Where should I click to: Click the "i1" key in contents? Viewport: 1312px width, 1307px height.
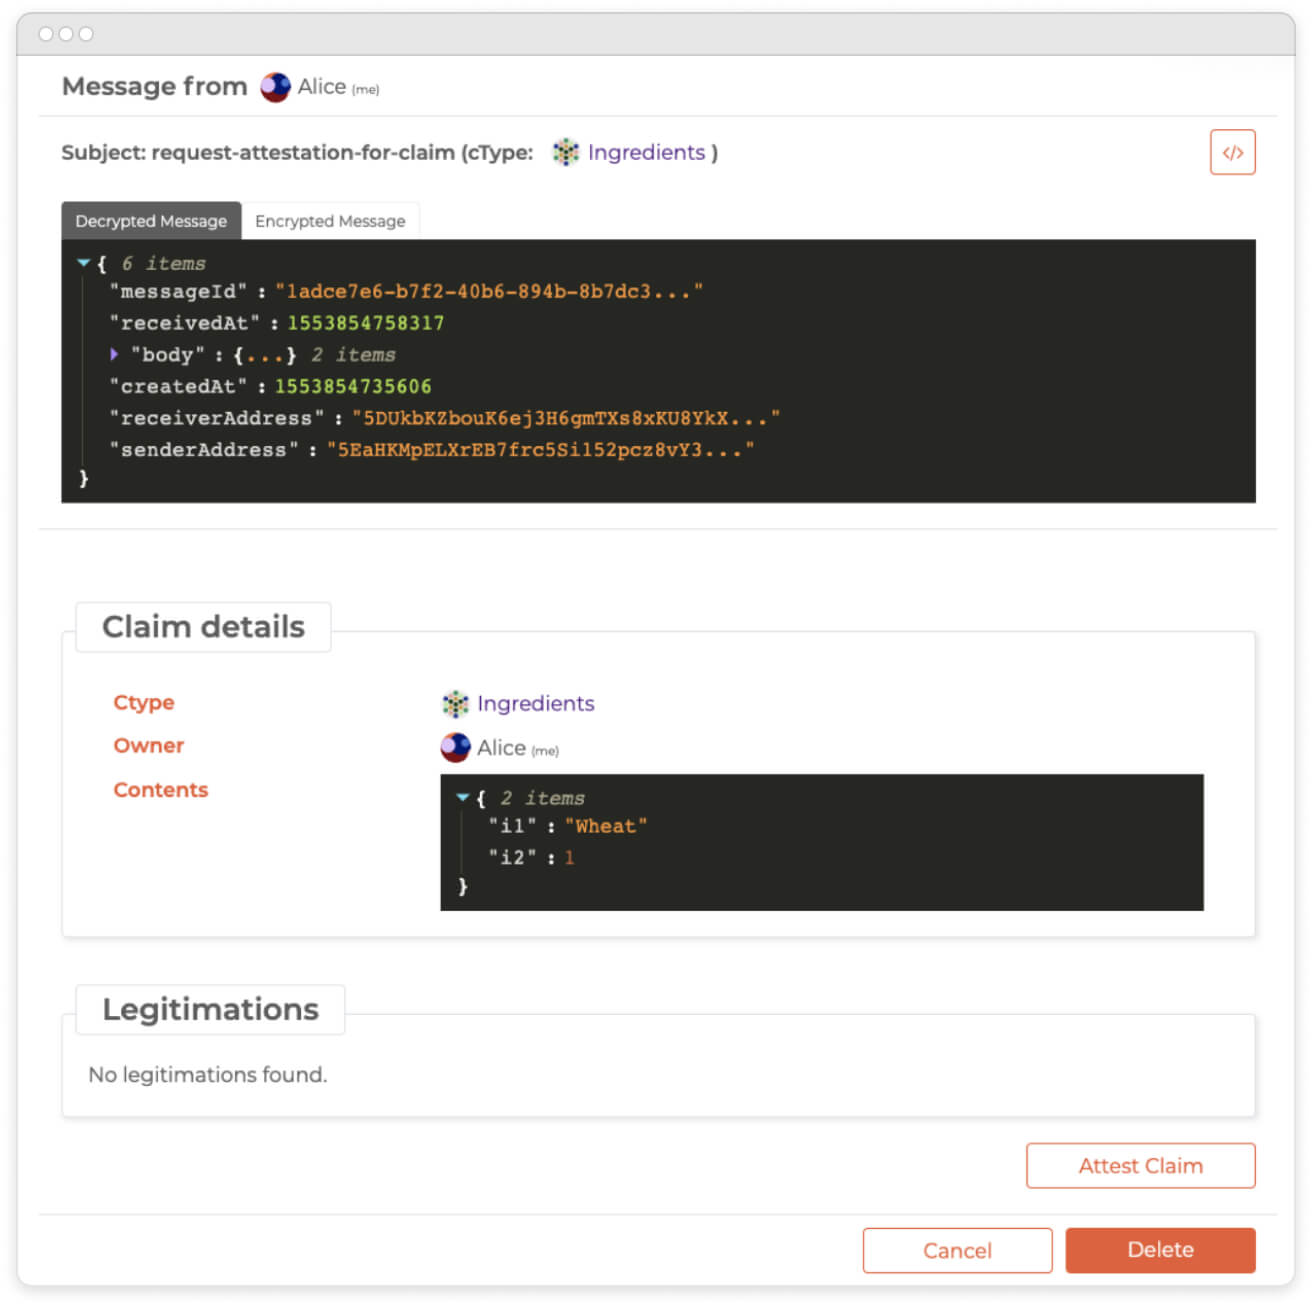coord(512,826)
